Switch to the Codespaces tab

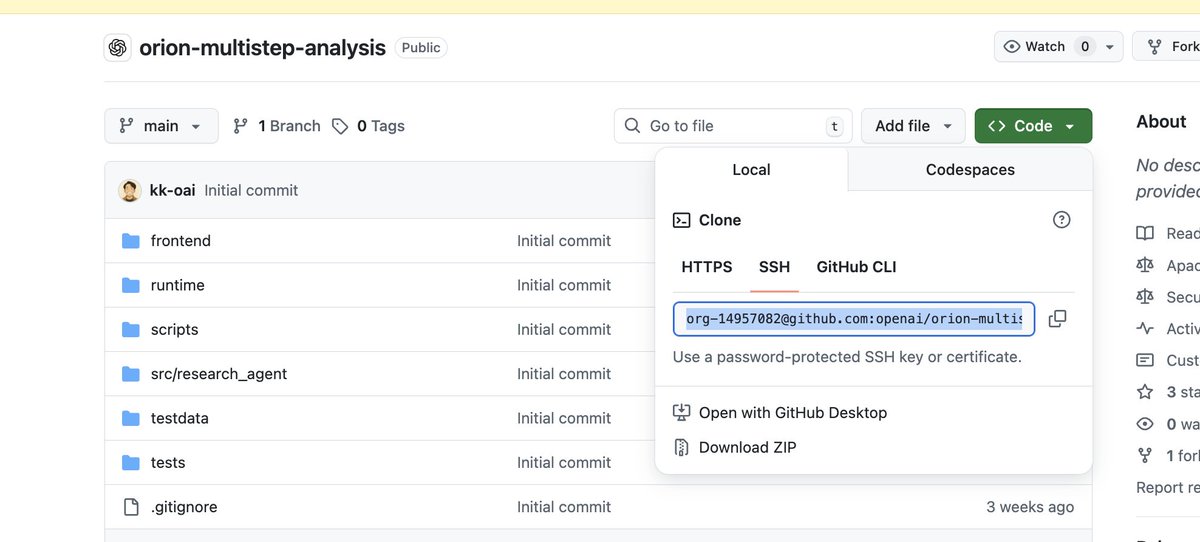[970, 170]
